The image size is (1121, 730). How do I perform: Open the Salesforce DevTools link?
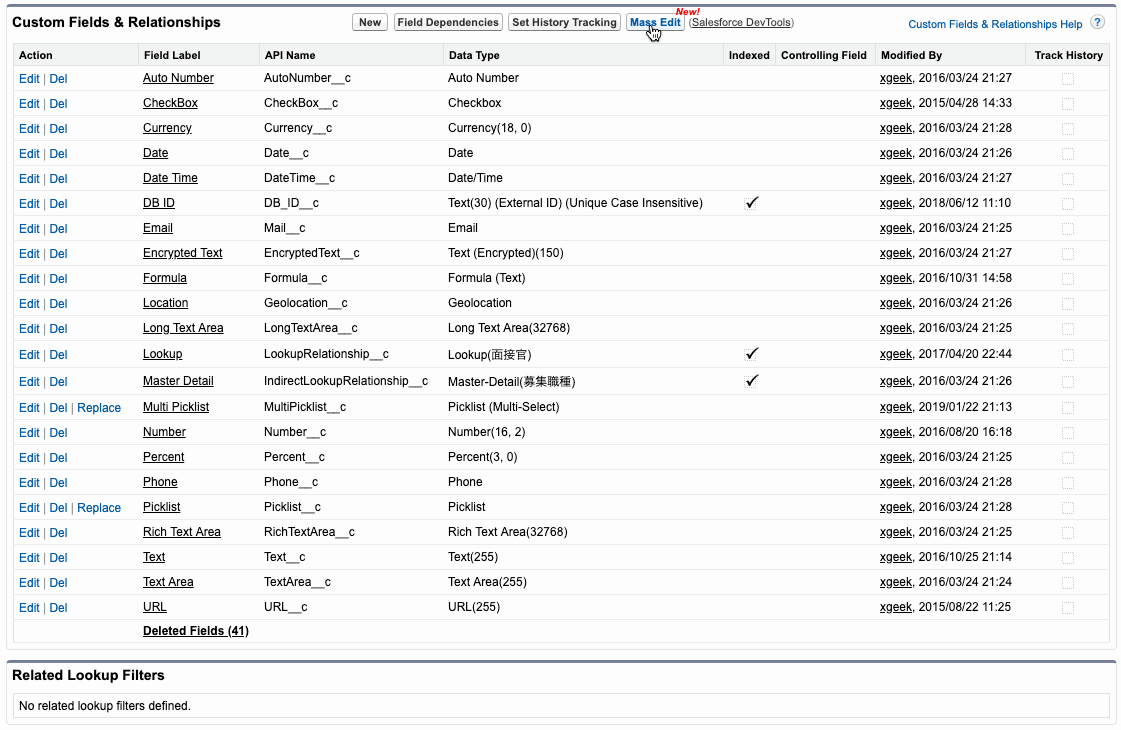coord(741,22)
